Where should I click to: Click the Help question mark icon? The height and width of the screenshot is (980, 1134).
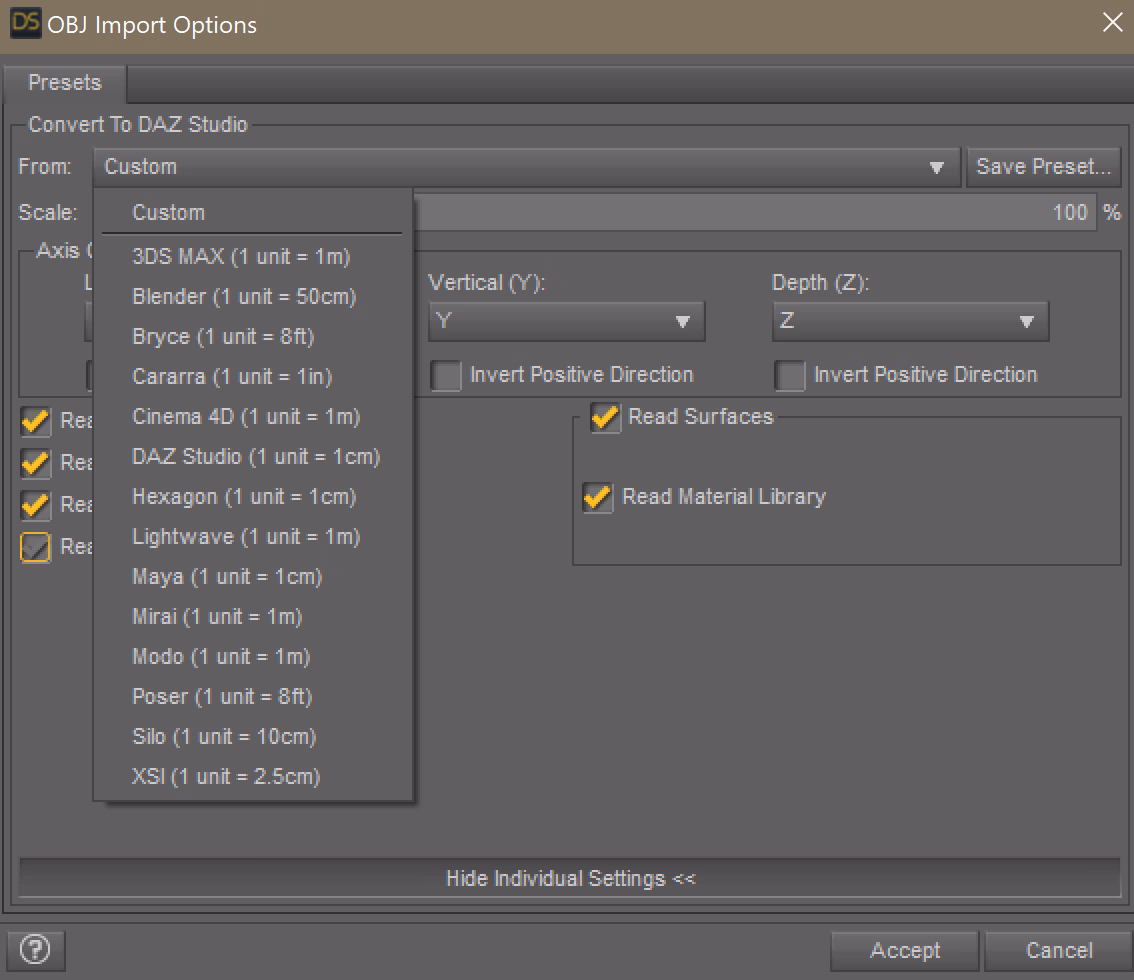click(x=37, y=950)
